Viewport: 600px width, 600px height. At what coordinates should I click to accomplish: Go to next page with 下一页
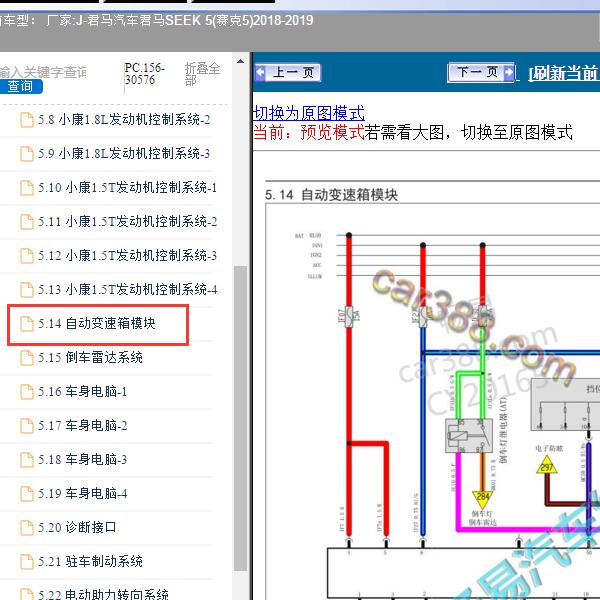(481, 72)
